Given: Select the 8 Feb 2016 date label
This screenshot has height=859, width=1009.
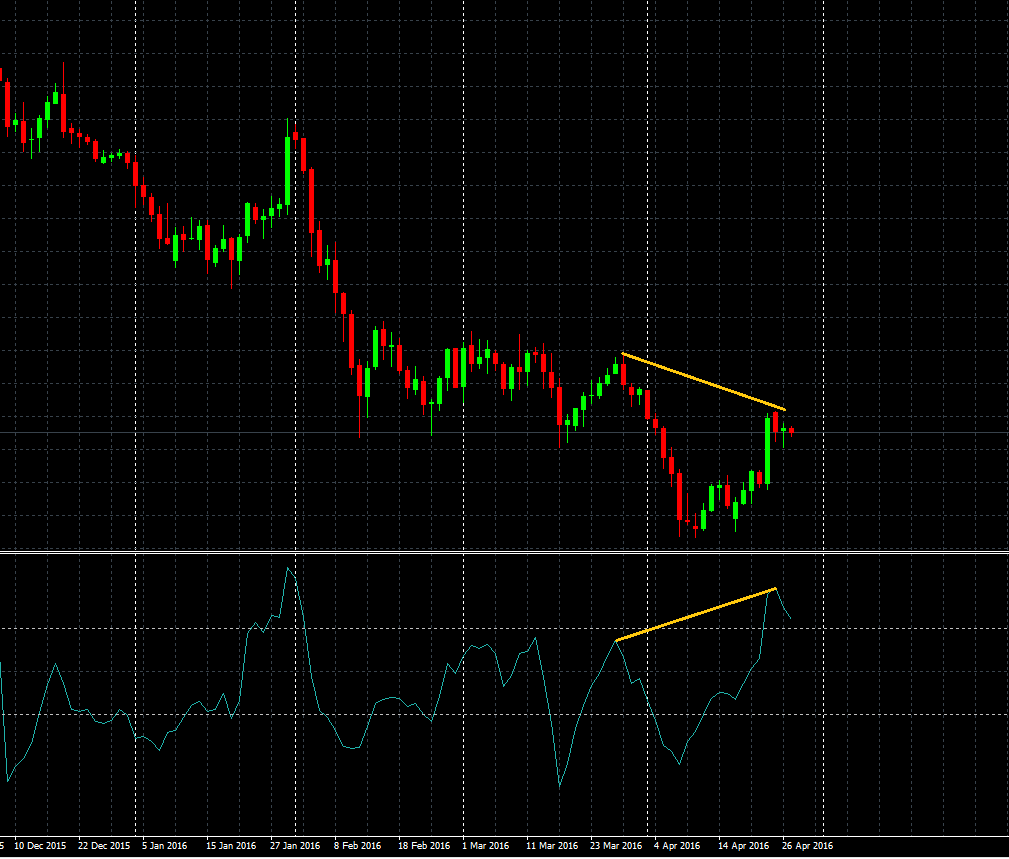Looking at the screenshot, I should click(x=359, y=845).
